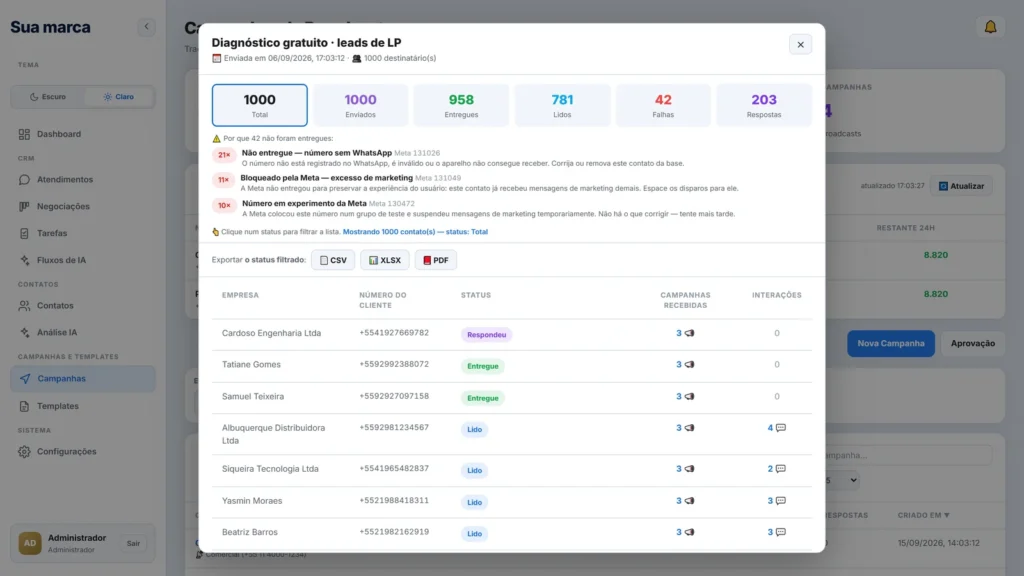Click Nova Campanha button in background page
Screen dimensions: 1024x576
point(891,344)
